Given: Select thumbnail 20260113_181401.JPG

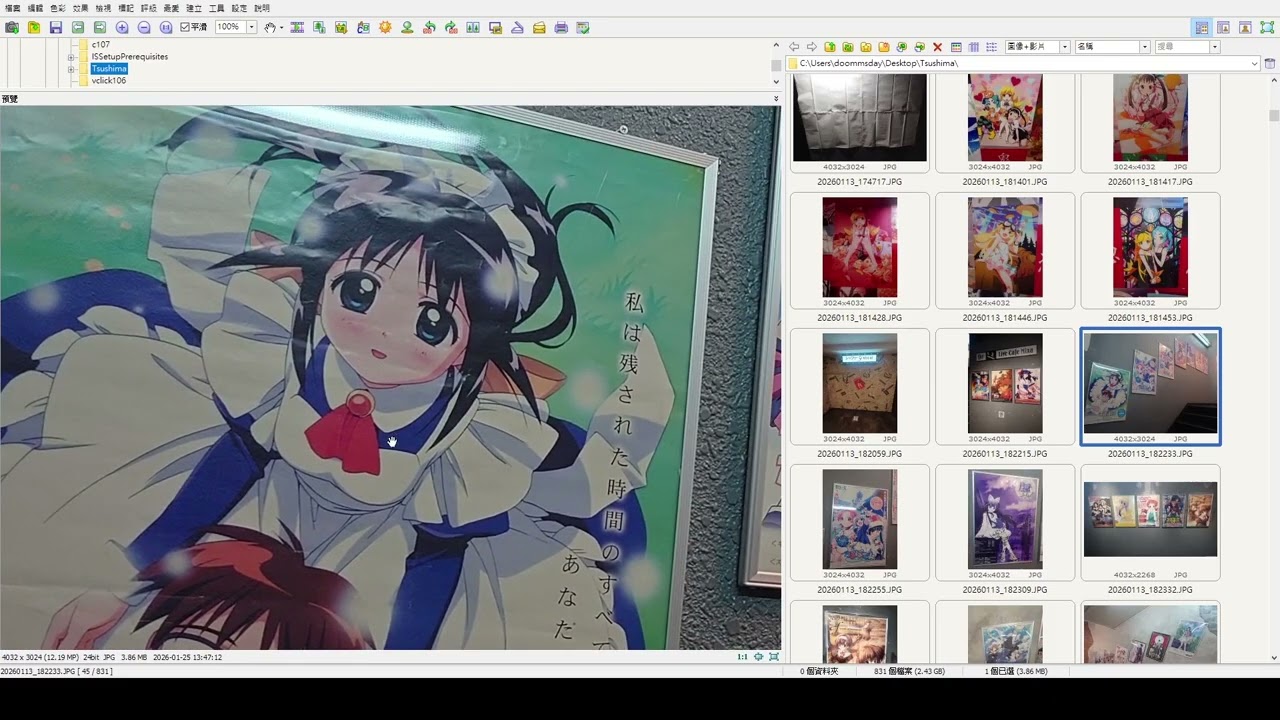Looking at the screenshot, I should (x=1005, y=130).
